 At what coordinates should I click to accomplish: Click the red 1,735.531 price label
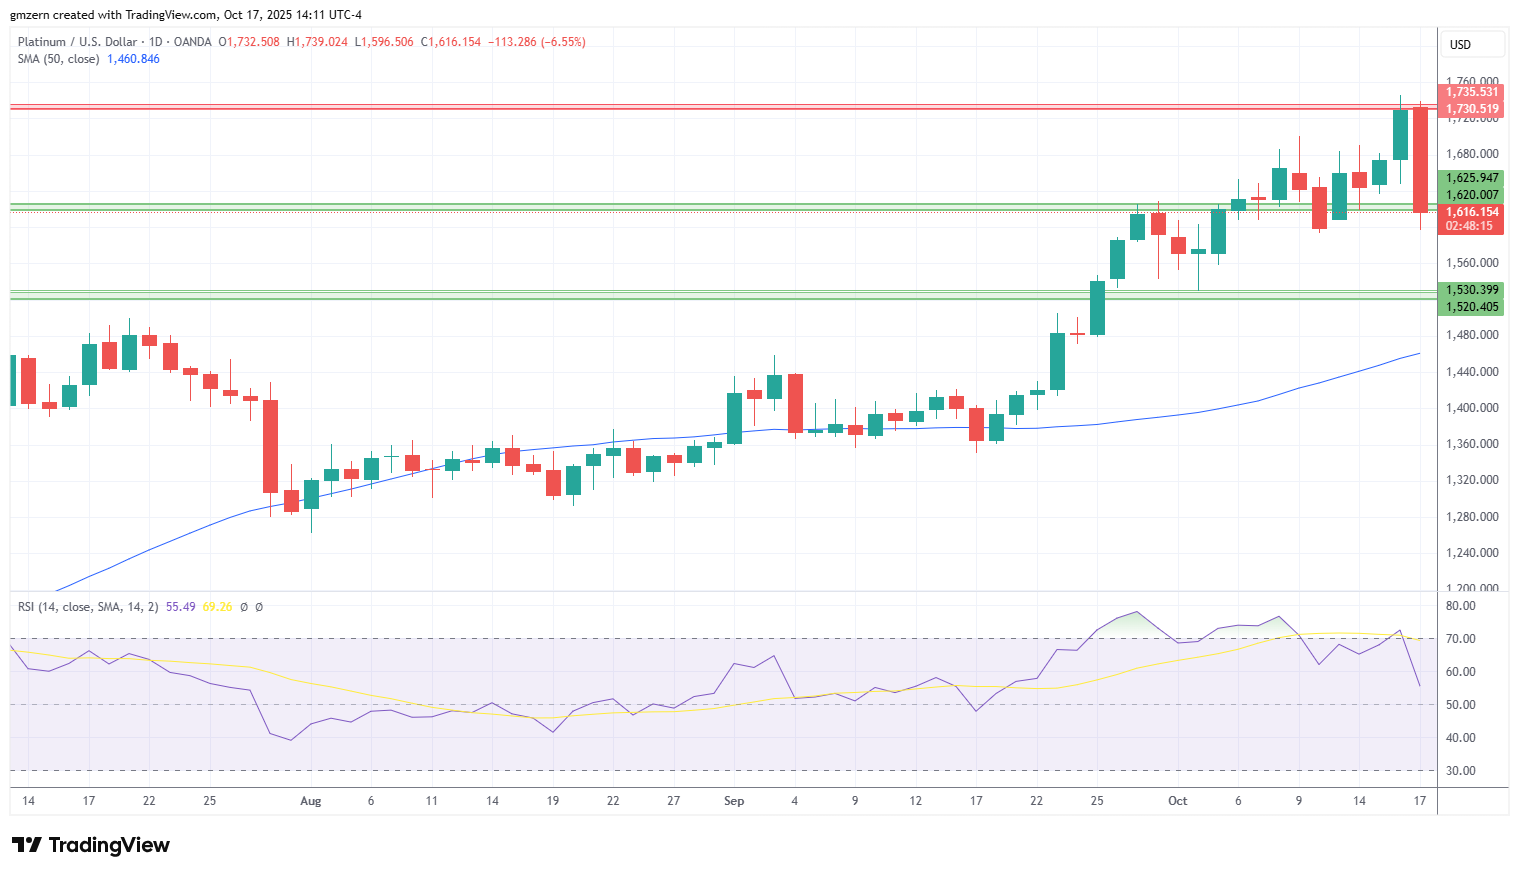pyautogui.click(x=1471, y=92)
